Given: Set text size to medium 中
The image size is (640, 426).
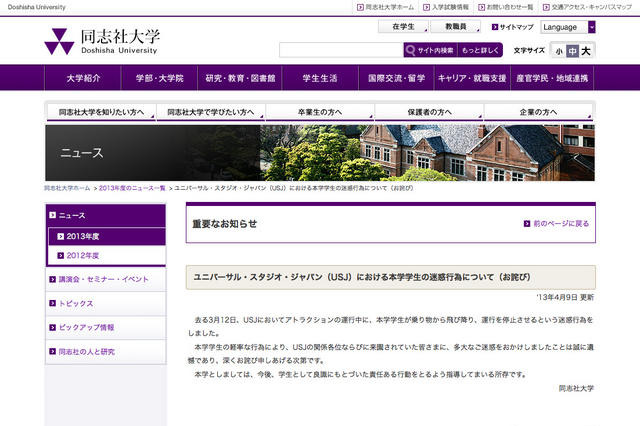Looking at the screenshot, I should click(x=572, y=51).
